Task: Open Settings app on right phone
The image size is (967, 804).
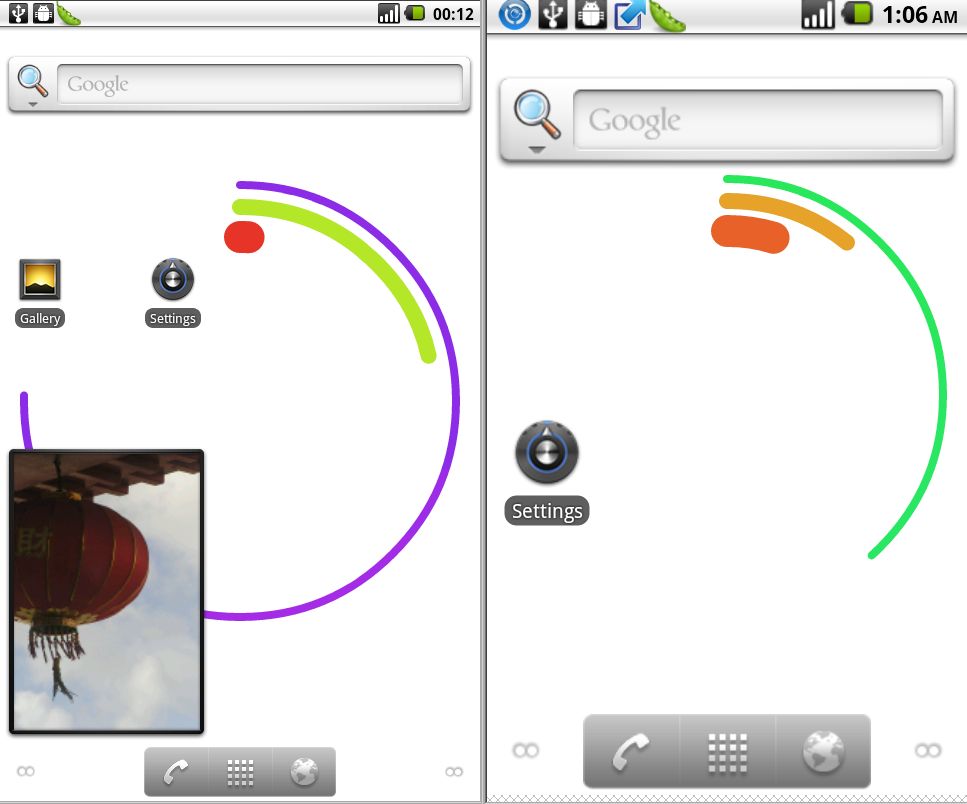Action: [x=546, y=472]
